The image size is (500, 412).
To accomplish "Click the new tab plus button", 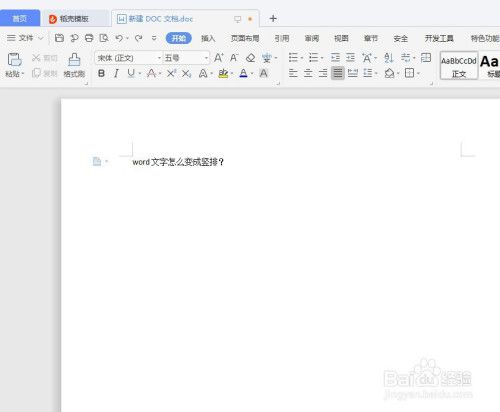I will point(273,19).
